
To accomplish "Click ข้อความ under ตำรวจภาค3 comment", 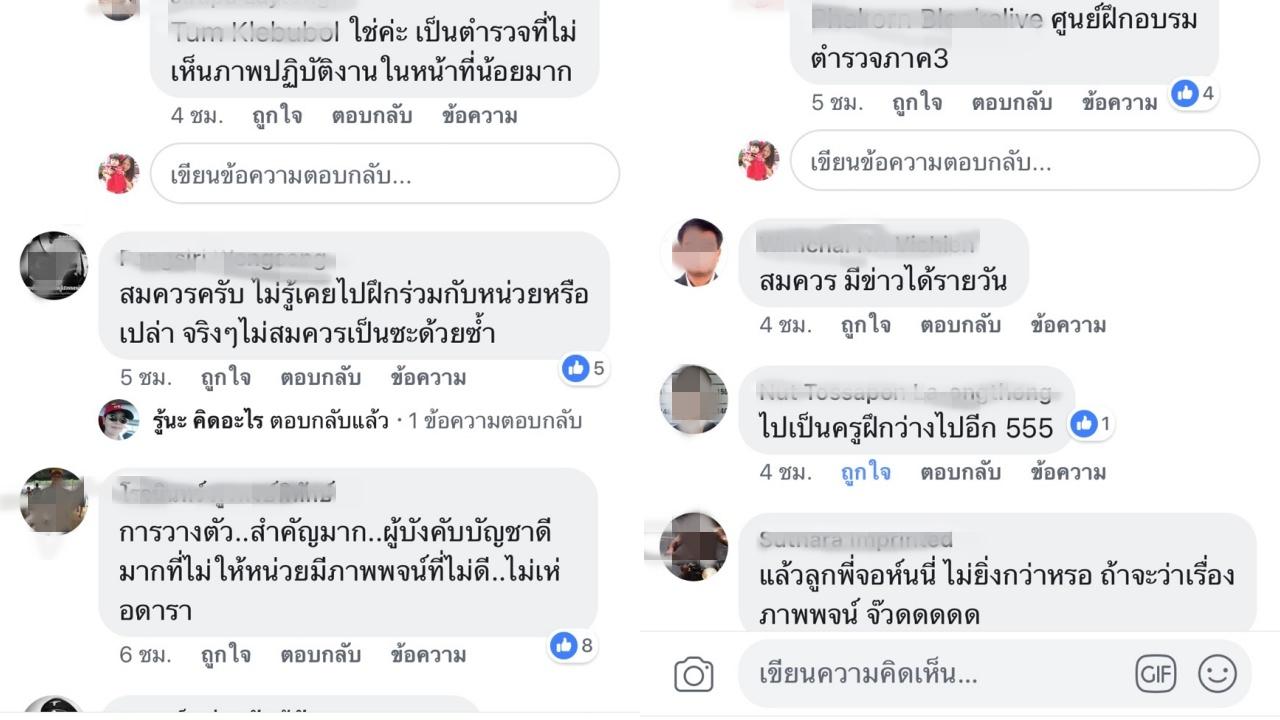I will tap(1119, 102).
